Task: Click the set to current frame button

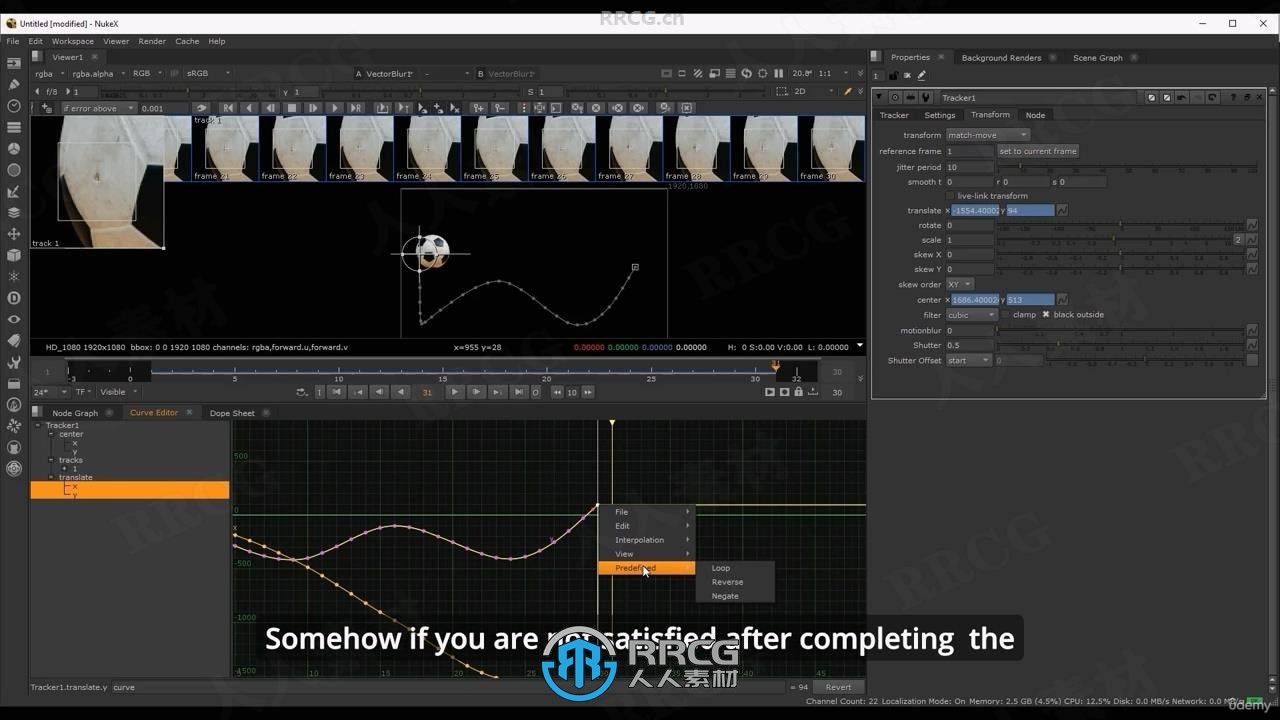Action: [x=1038, y=151]
